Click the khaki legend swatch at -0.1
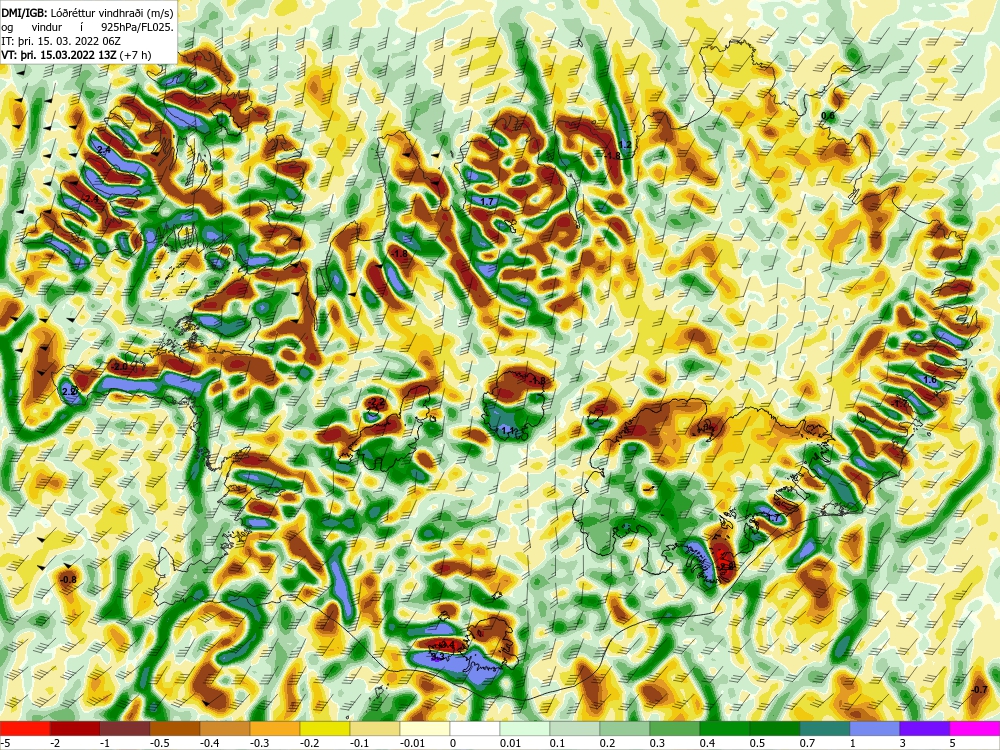The width and height of the screenshot is (1000, 750). (x=375, y=728)
